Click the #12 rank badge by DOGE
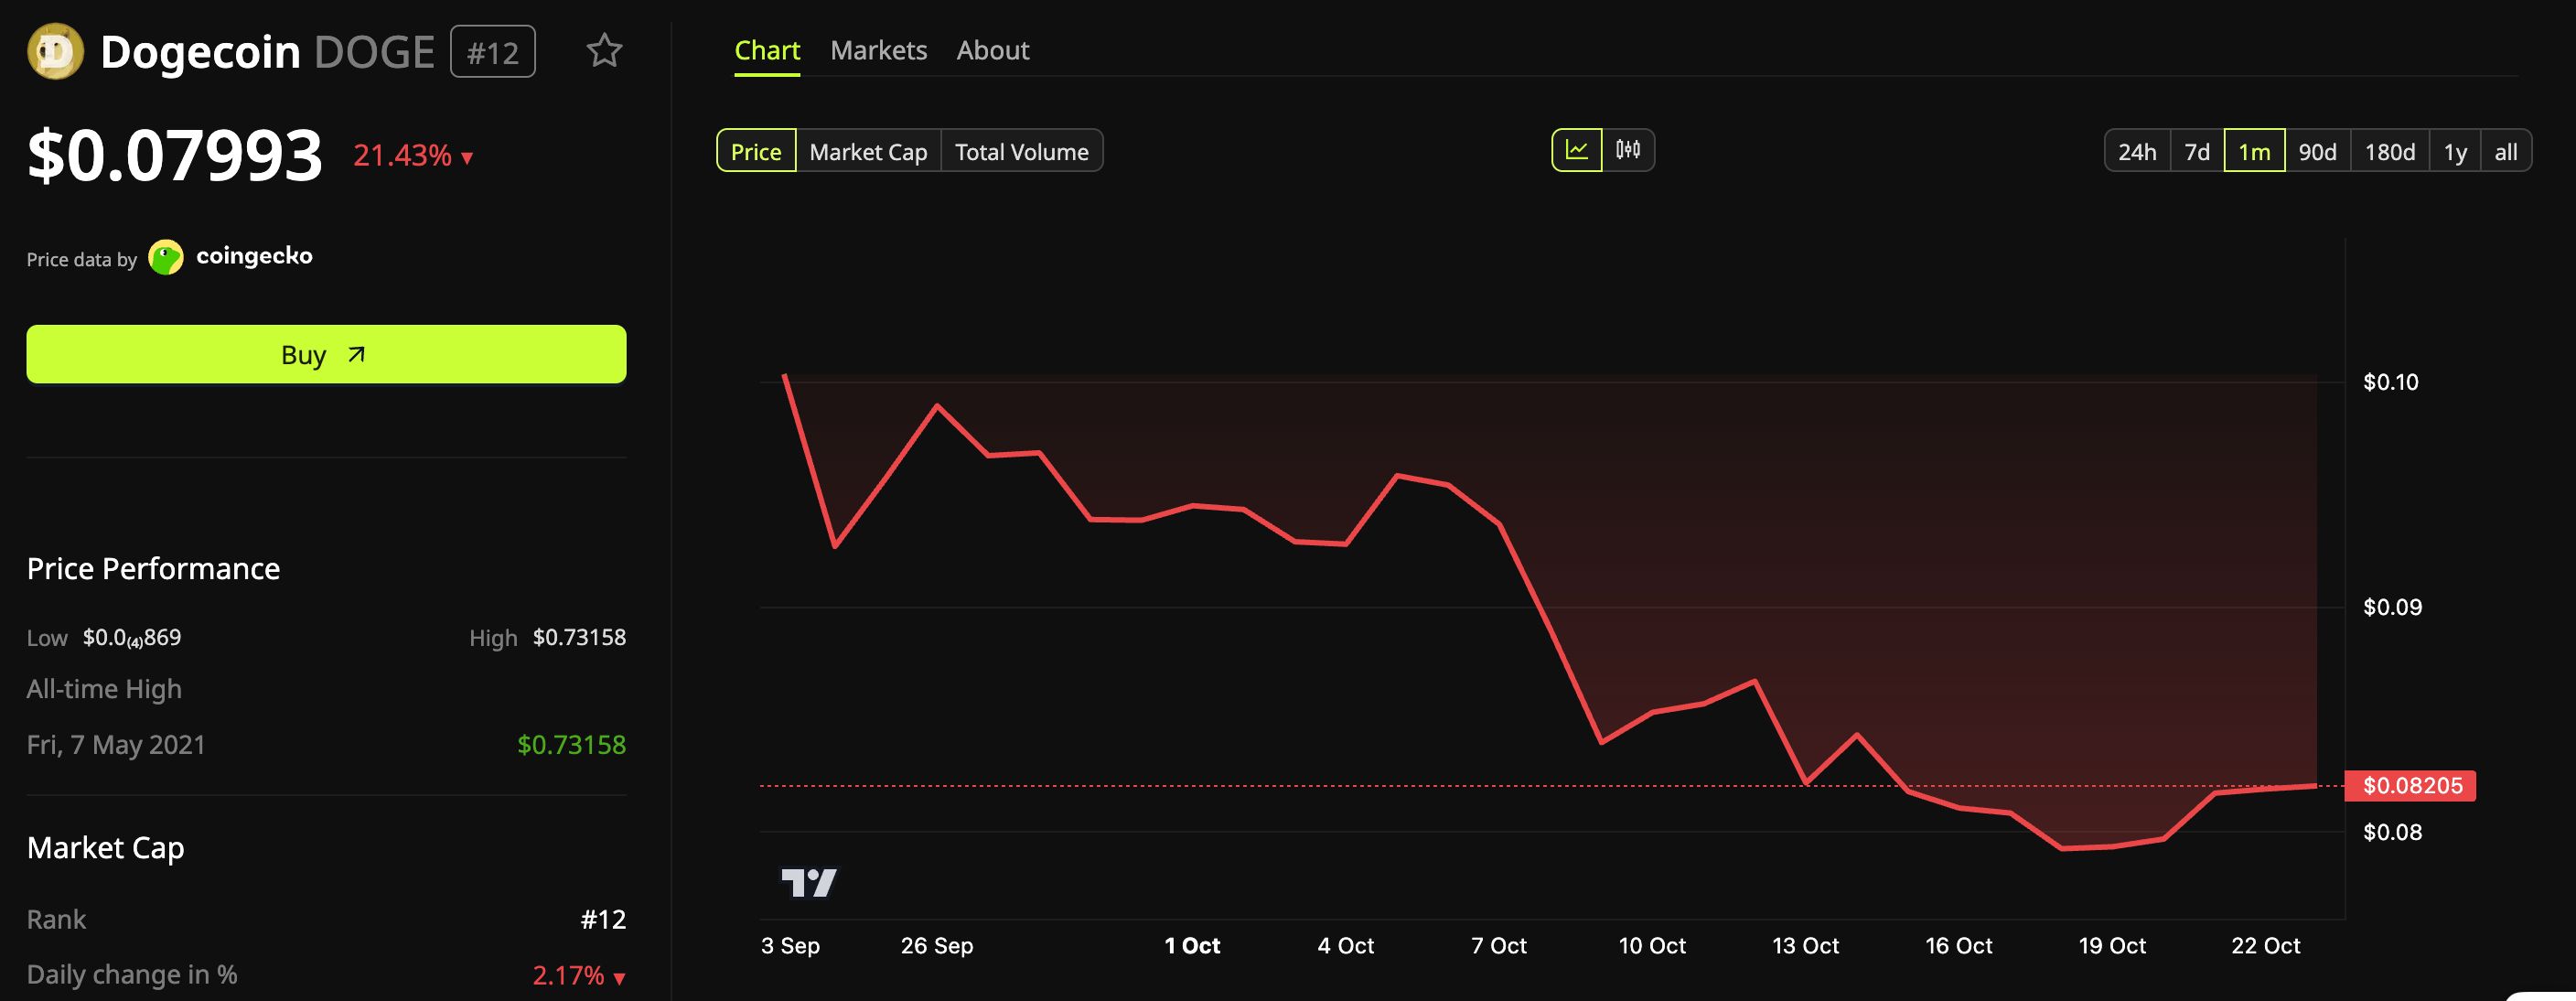 [493, 51]
